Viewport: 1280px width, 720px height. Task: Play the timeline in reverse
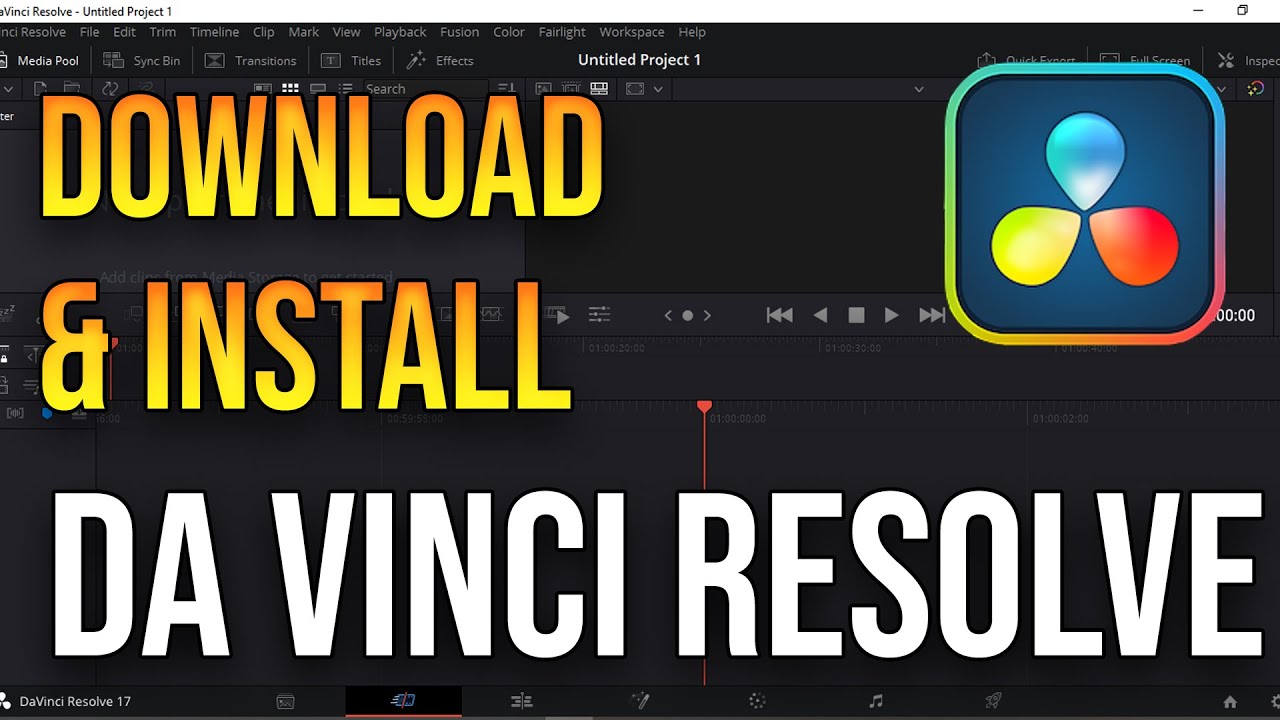click(820, 315)
